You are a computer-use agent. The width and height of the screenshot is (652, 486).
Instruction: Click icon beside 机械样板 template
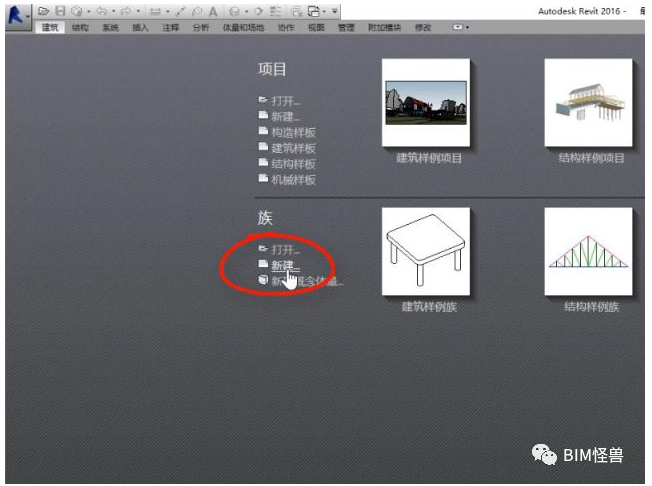263,180
